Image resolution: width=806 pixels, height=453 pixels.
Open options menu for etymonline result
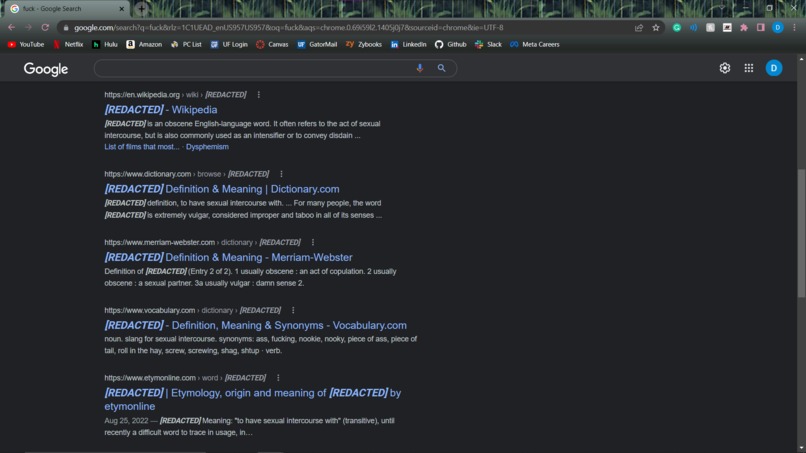click(278, 378)
